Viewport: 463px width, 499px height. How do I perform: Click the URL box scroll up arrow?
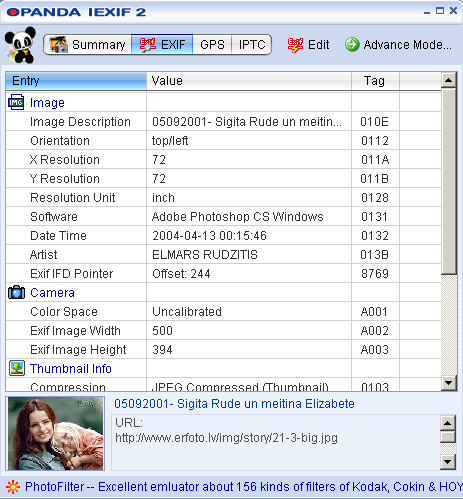click(x=447, y=423)
